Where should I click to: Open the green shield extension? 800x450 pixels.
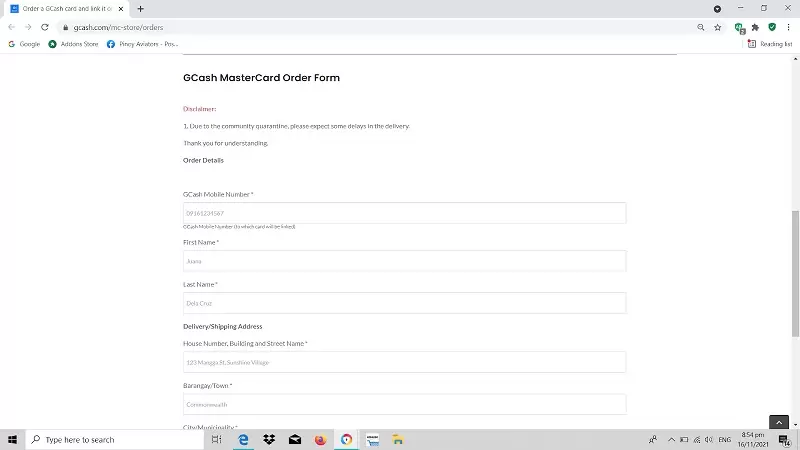tap(772, 28)
